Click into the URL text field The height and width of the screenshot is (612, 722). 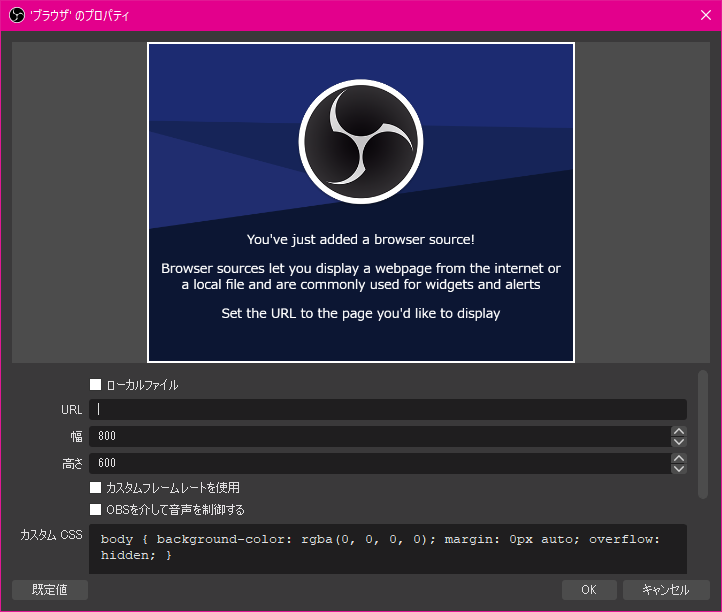(388, 409)
